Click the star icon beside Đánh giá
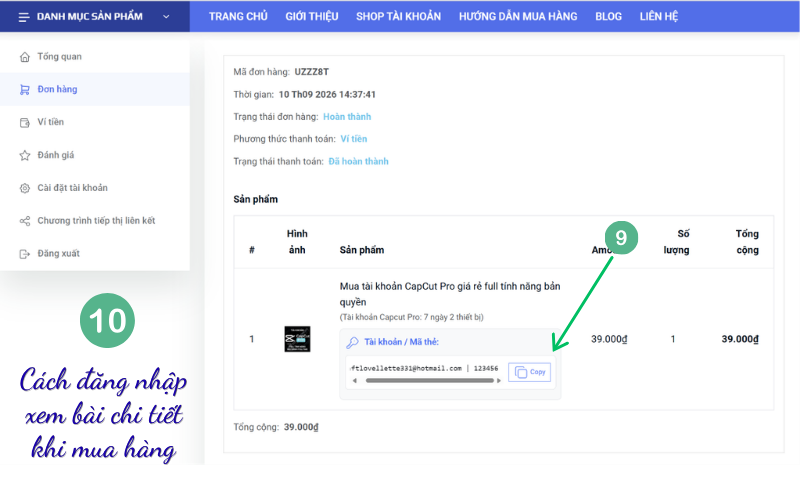Image resolution: width=800 pixels, height=500 pixels. (24, 155)
